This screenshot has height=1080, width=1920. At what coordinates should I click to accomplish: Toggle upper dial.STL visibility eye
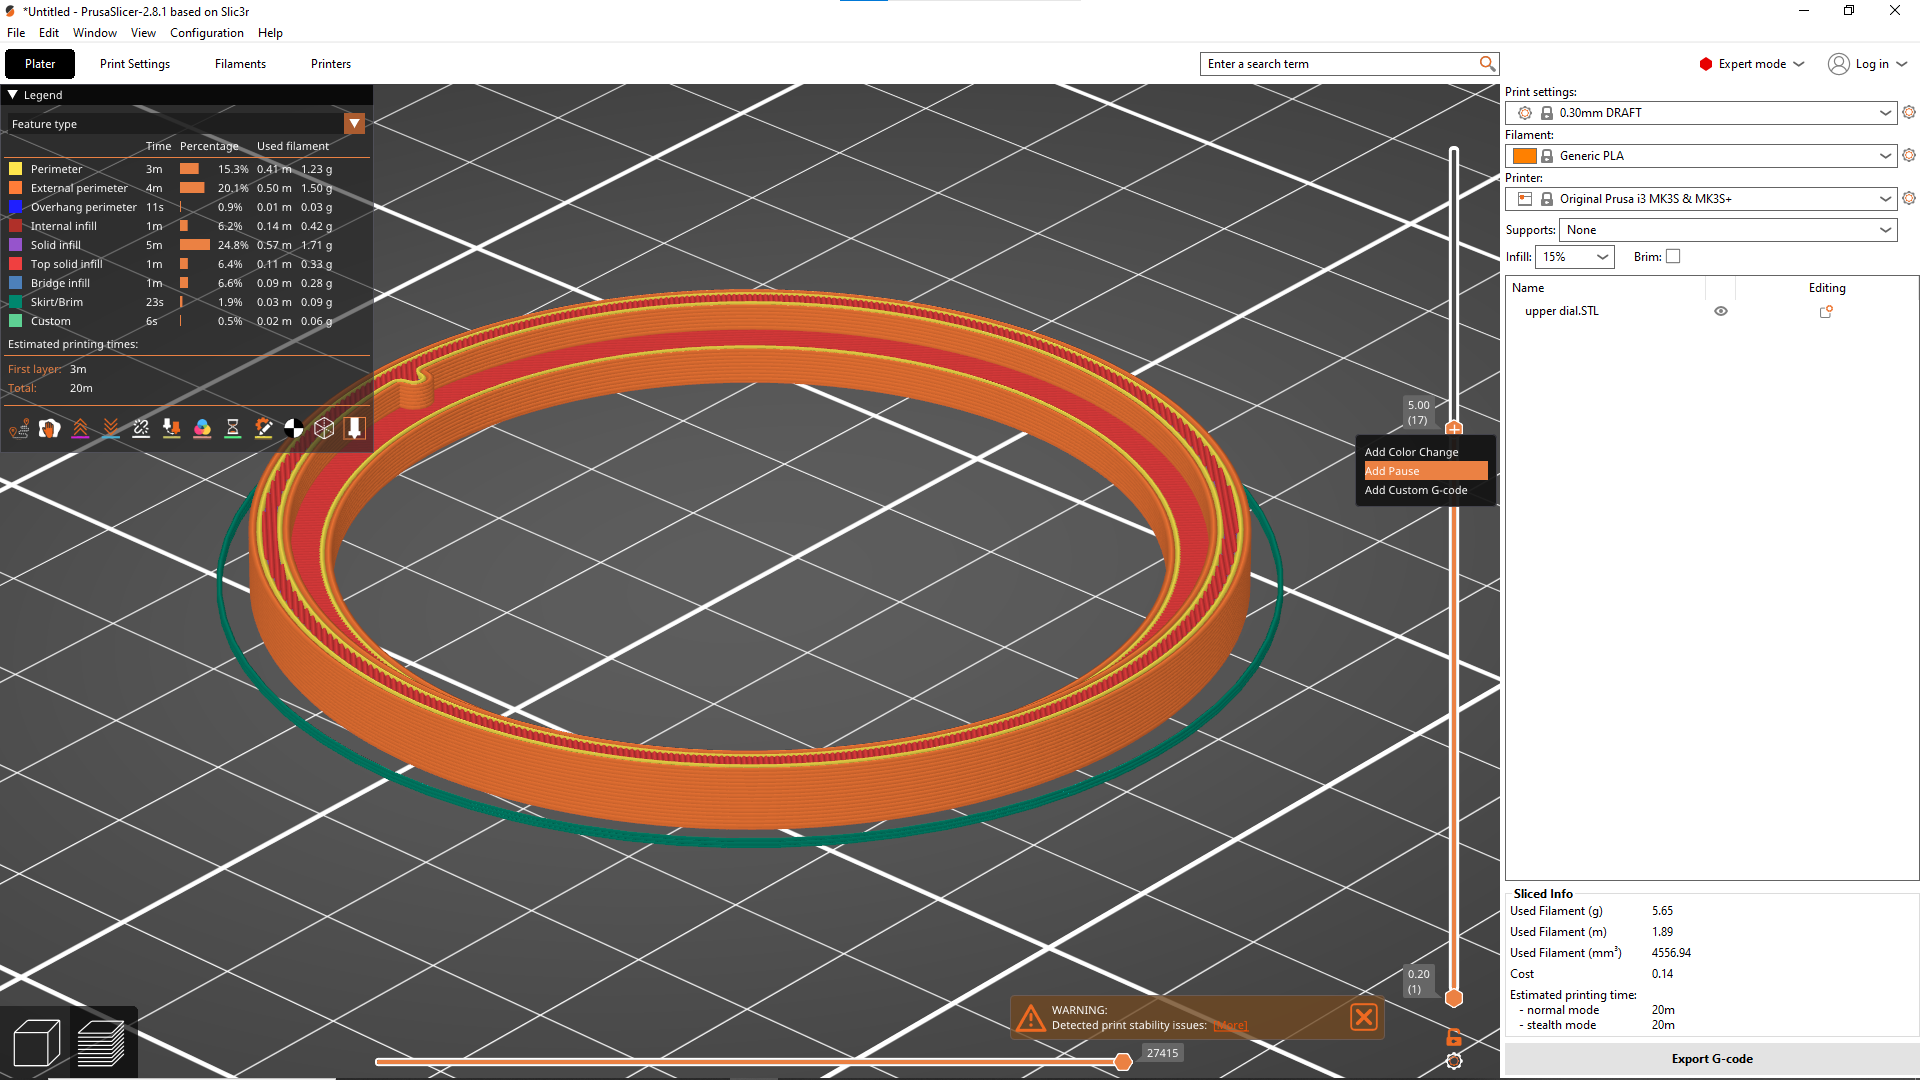click(1721, 311)
